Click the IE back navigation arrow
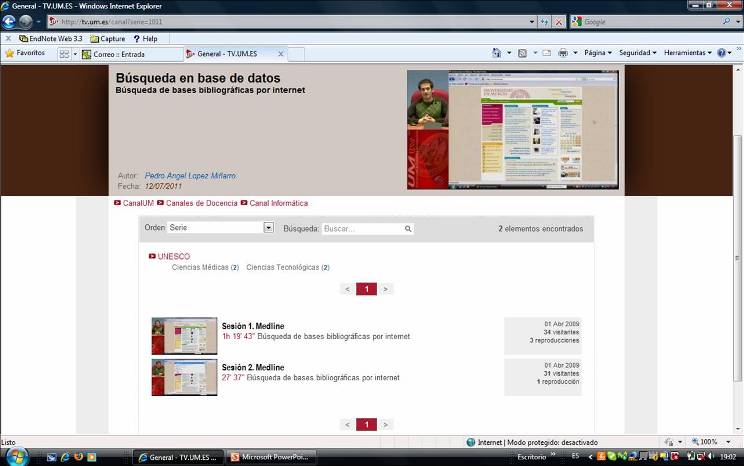 10,21
